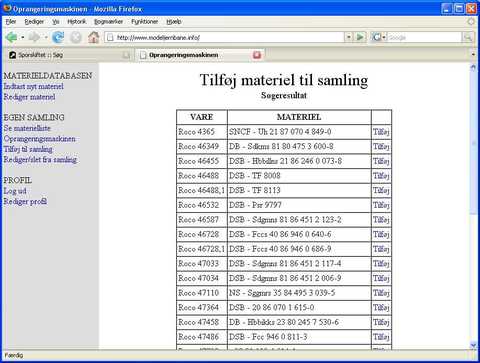
Task: Close the Oprangeringsmaskinen tab with the red icon
Action: [257, 55]
